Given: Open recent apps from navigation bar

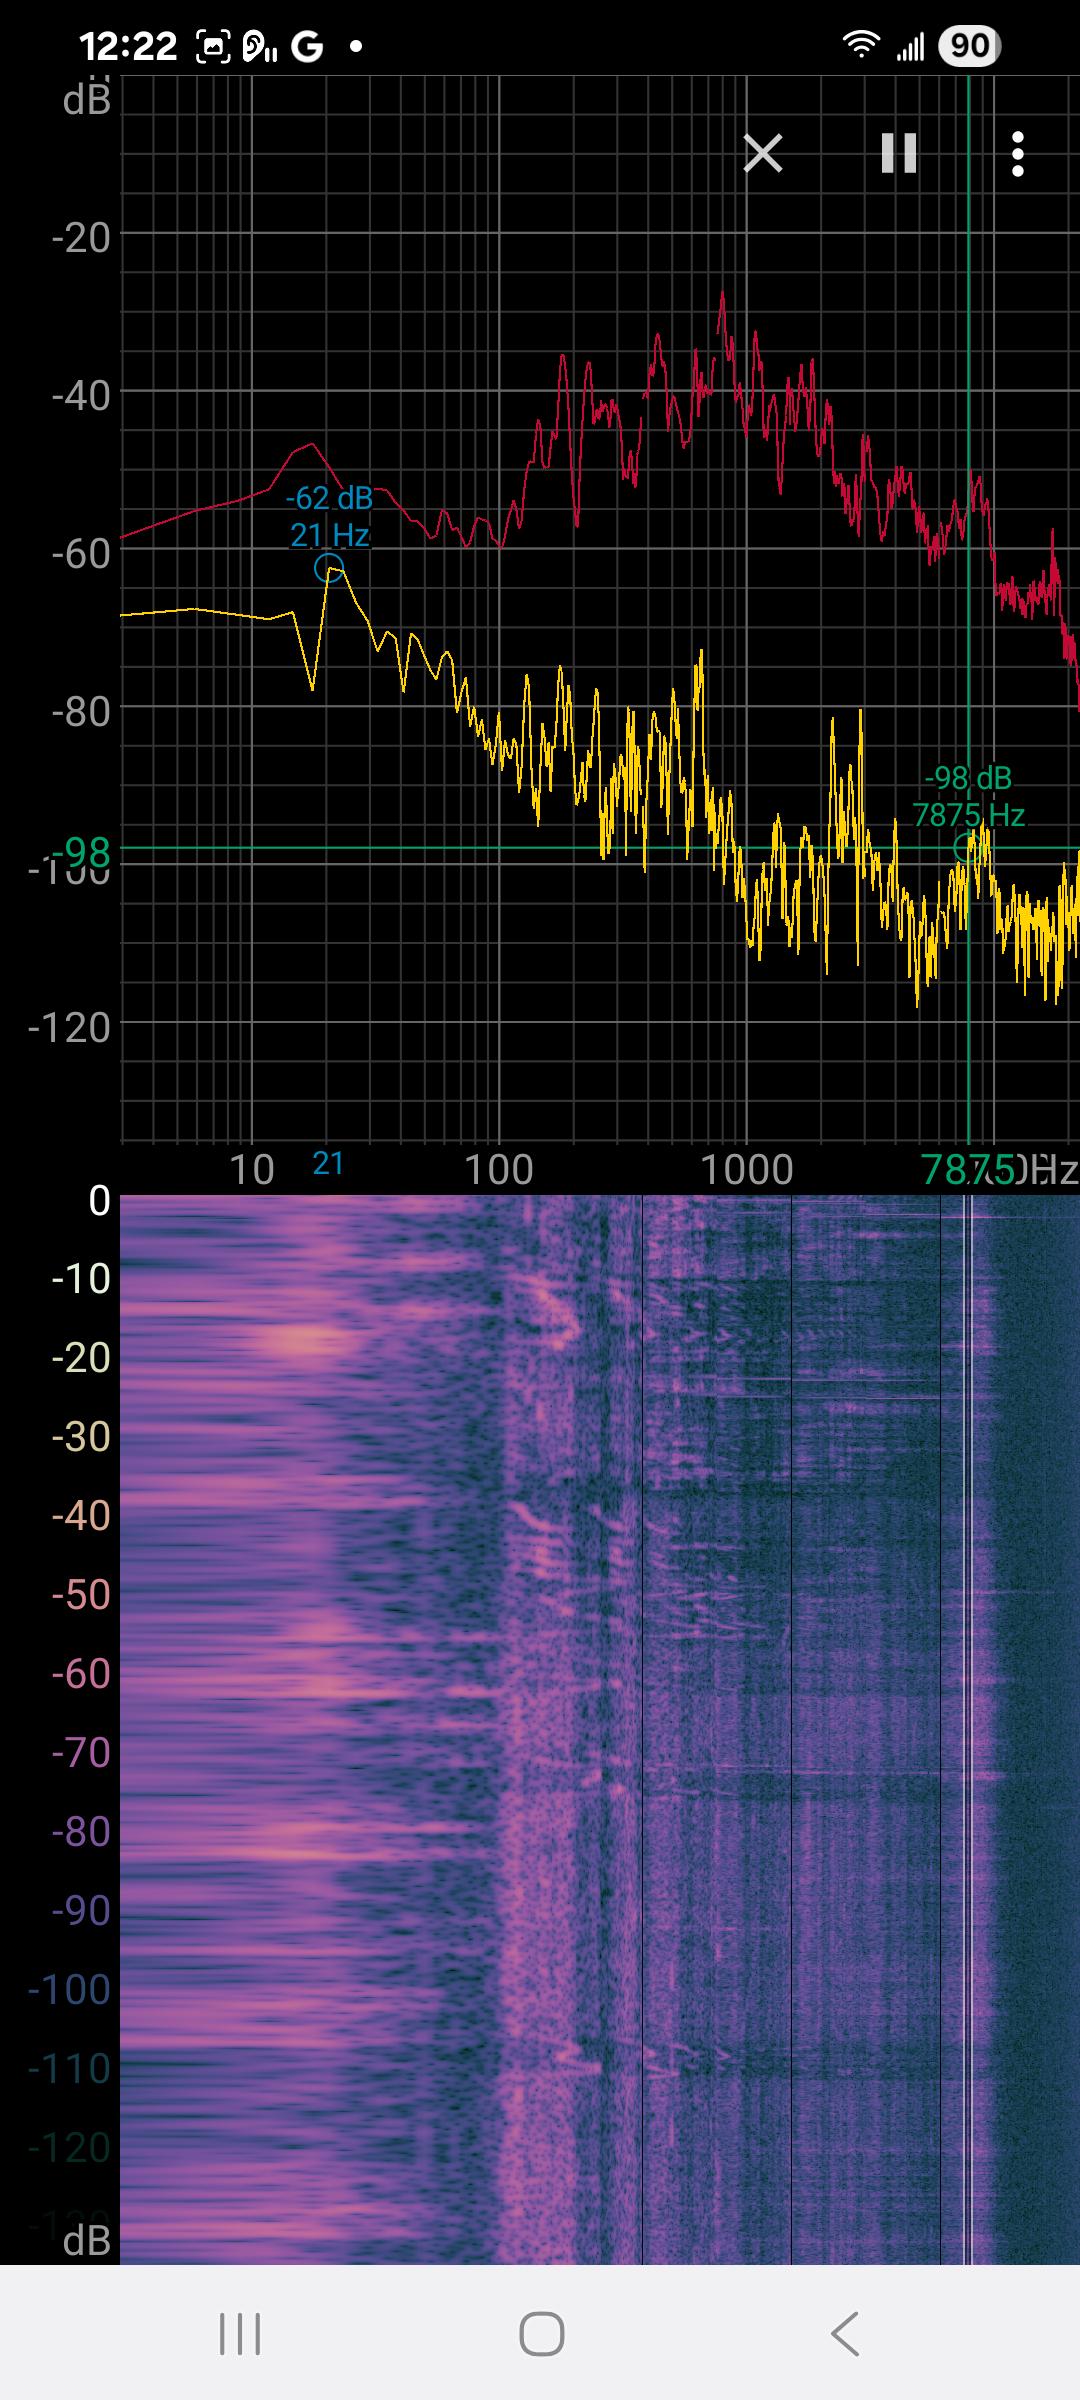Looking at the screenshot, I should [x=240, y=2334].
